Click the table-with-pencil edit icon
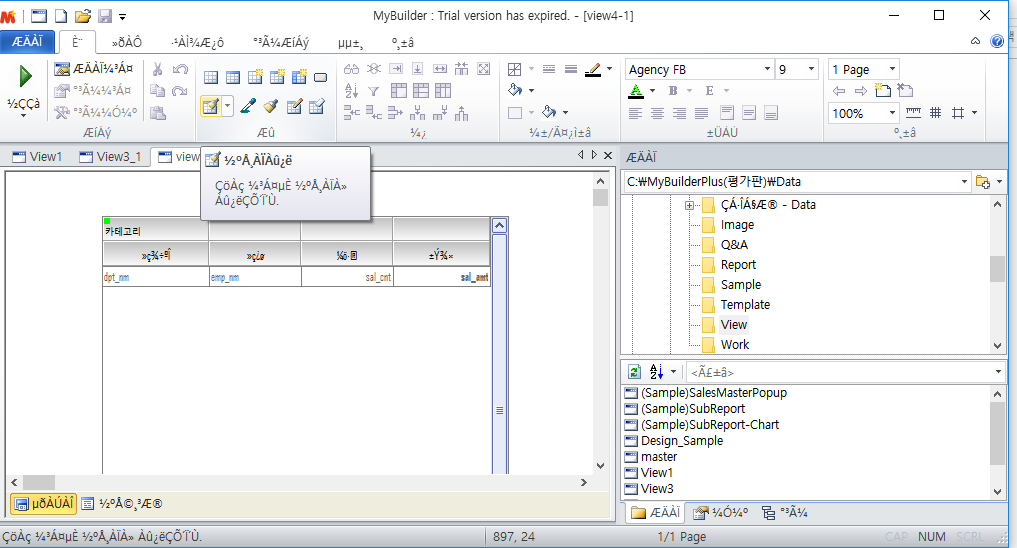This screenshot has height=548, width=1017. pyautogui.click(x=294, y=106)
